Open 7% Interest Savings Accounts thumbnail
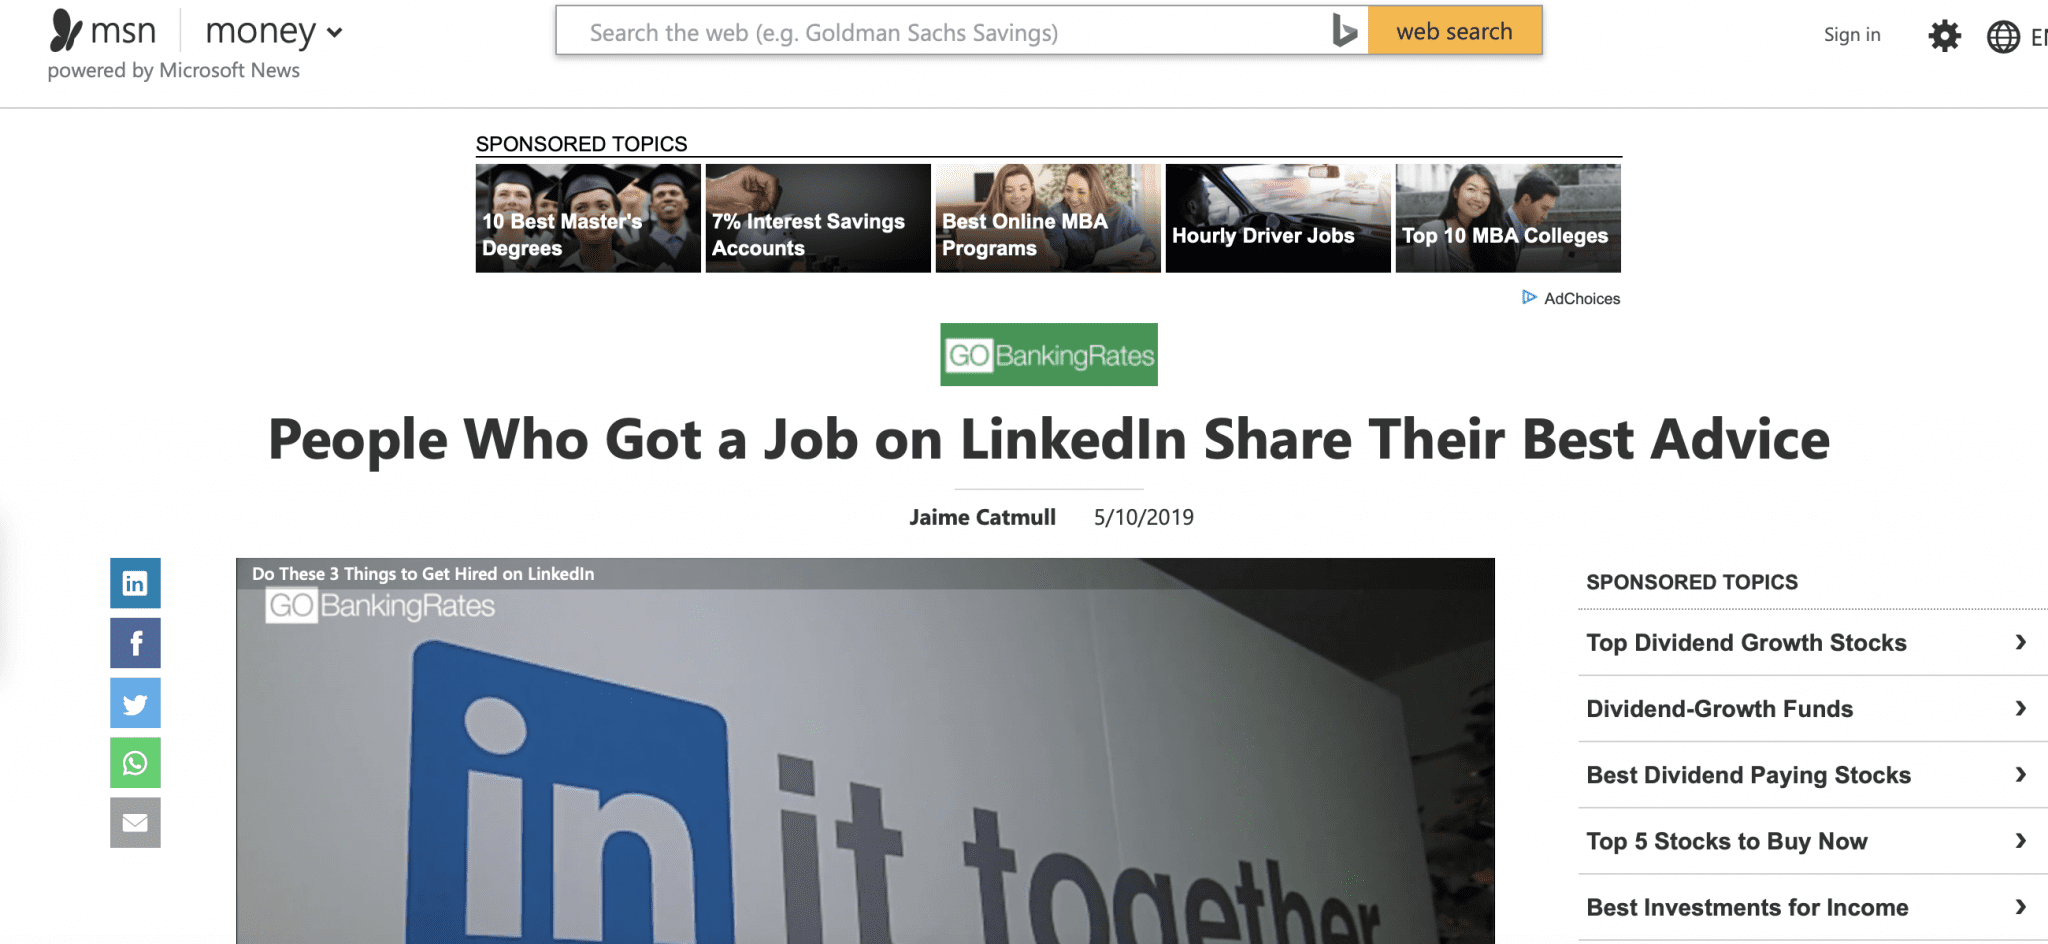2048x944 pixels. pos(818,218)
